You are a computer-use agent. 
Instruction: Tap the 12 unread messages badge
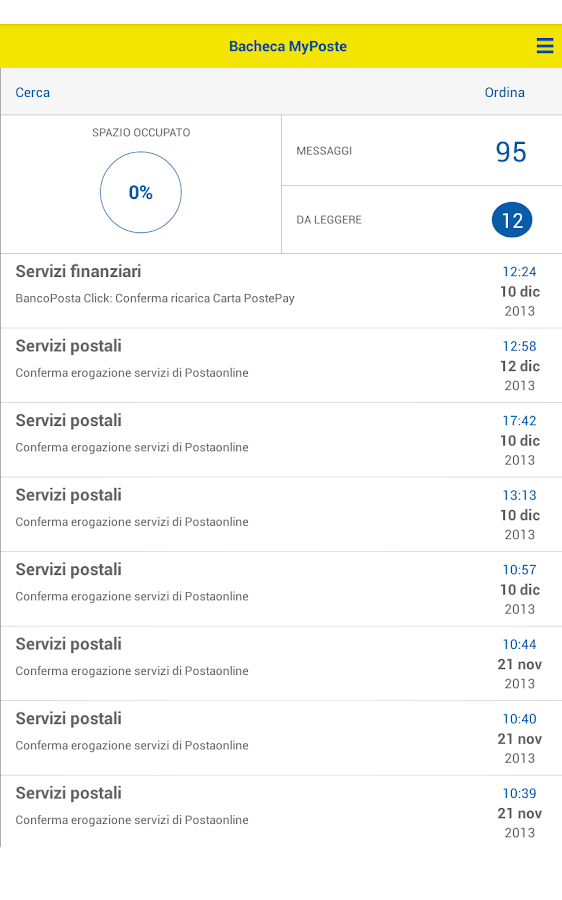[512, 220]
